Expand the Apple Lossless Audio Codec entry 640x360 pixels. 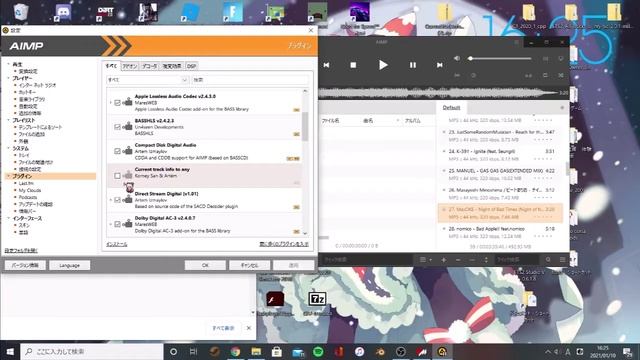pos(111,102)
